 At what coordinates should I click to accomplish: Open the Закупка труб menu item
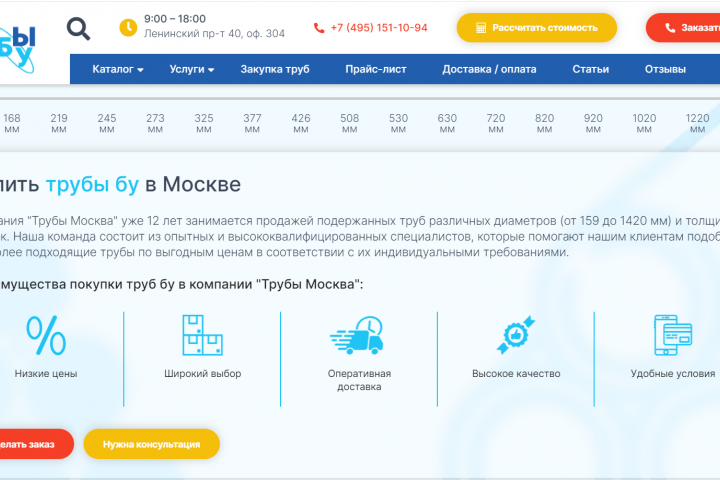coord(275,69)
